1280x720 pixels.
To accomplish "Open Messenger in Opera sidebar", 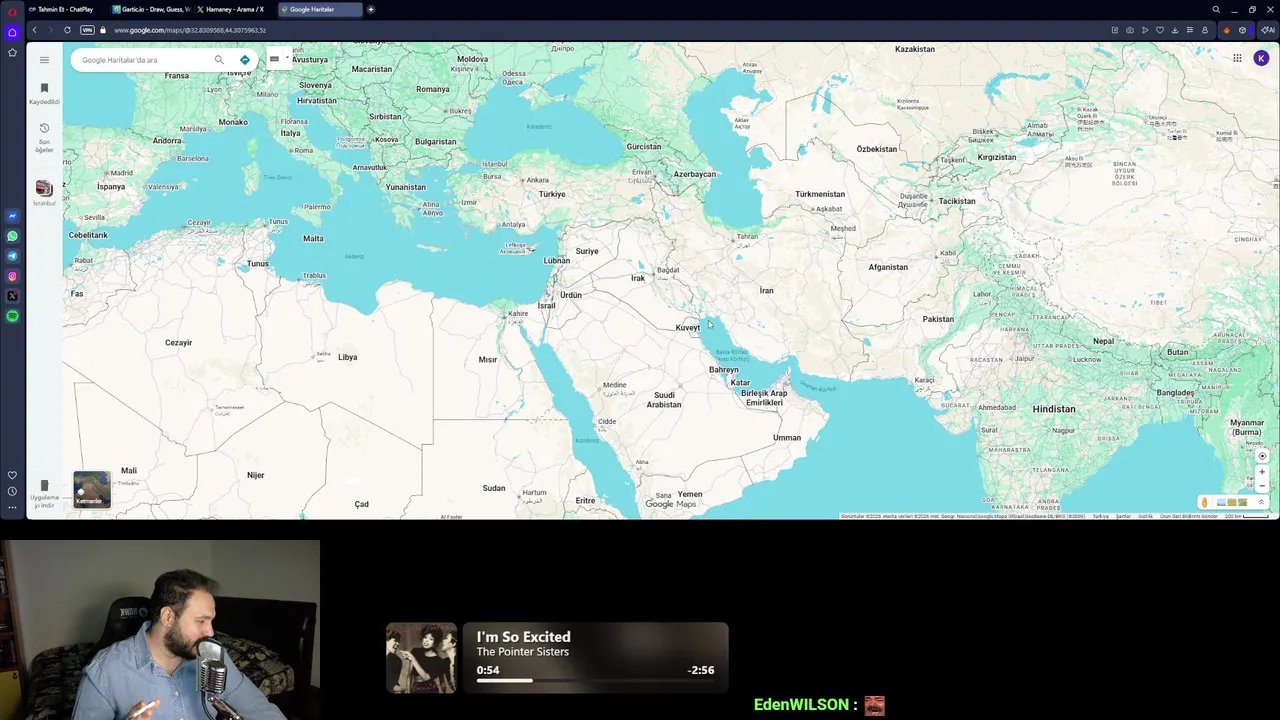I will click(x=12, y=216).
